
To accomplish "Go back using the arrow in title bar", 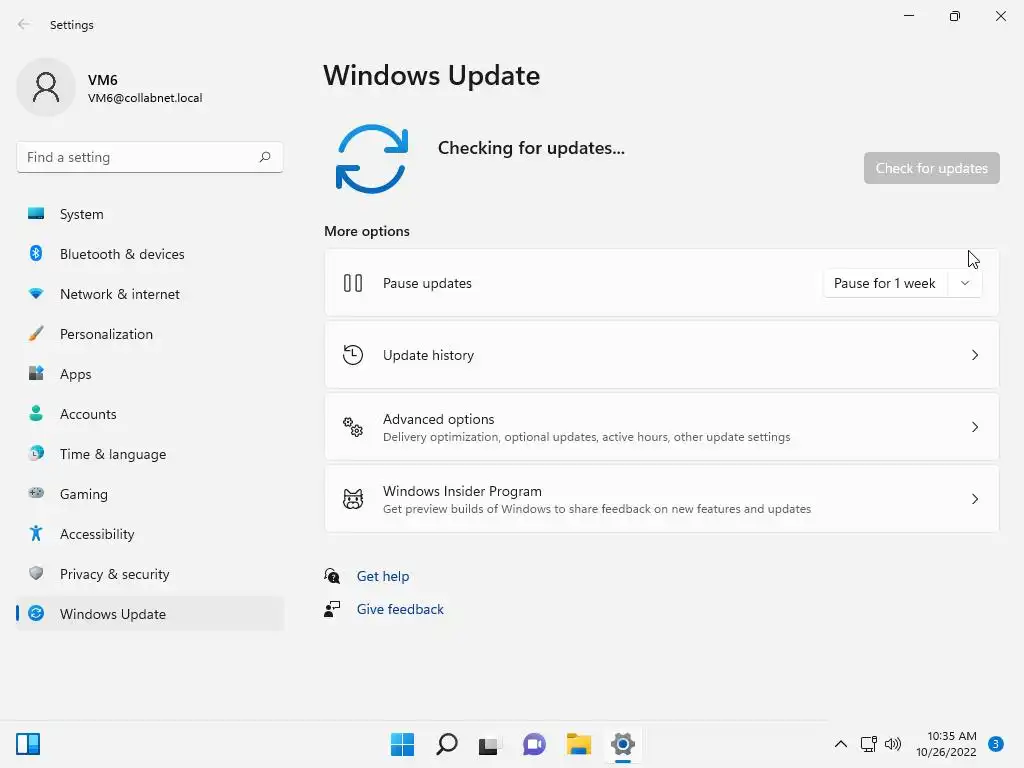I will (24, 24).
